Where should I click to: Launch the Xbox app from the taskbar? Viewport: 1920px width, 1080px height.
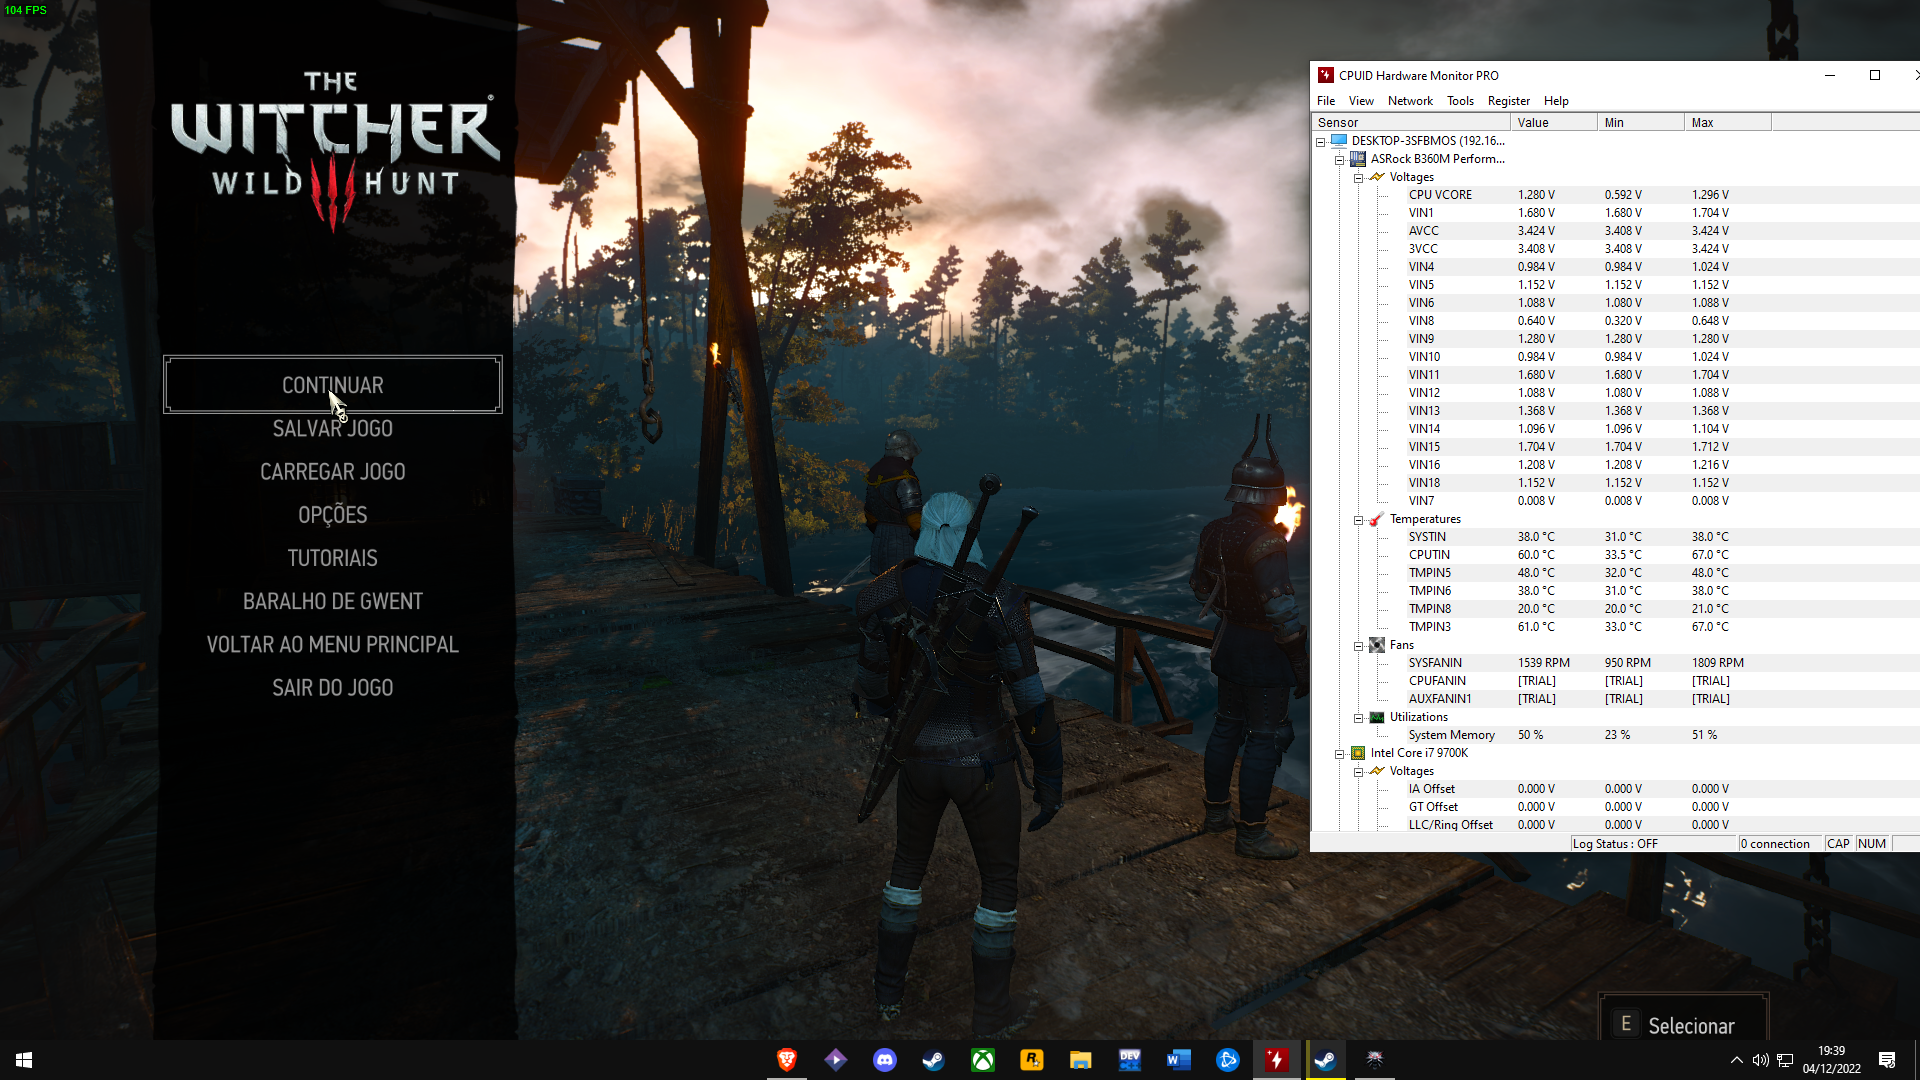click(982, 1060)
